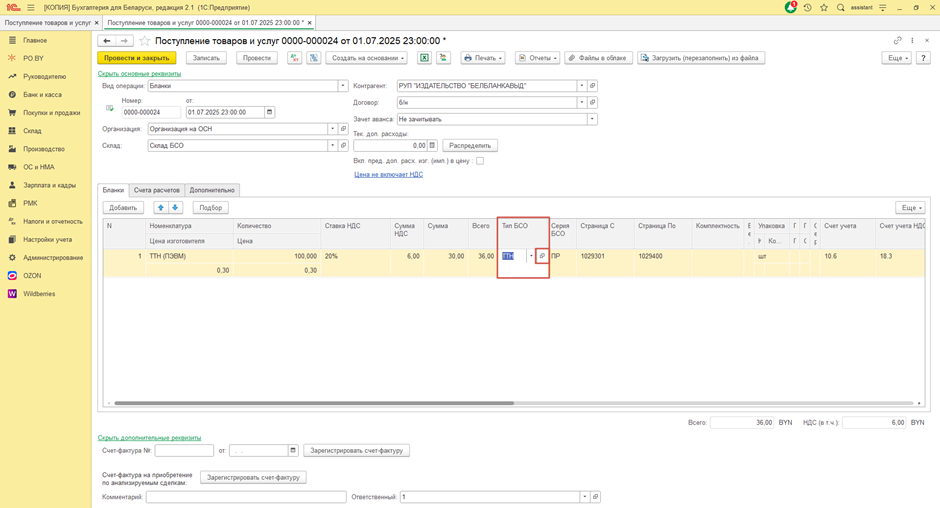Open Банк и касса sidebar section
940x508 pixels.
pyautogui.click(x=42, y=95)
